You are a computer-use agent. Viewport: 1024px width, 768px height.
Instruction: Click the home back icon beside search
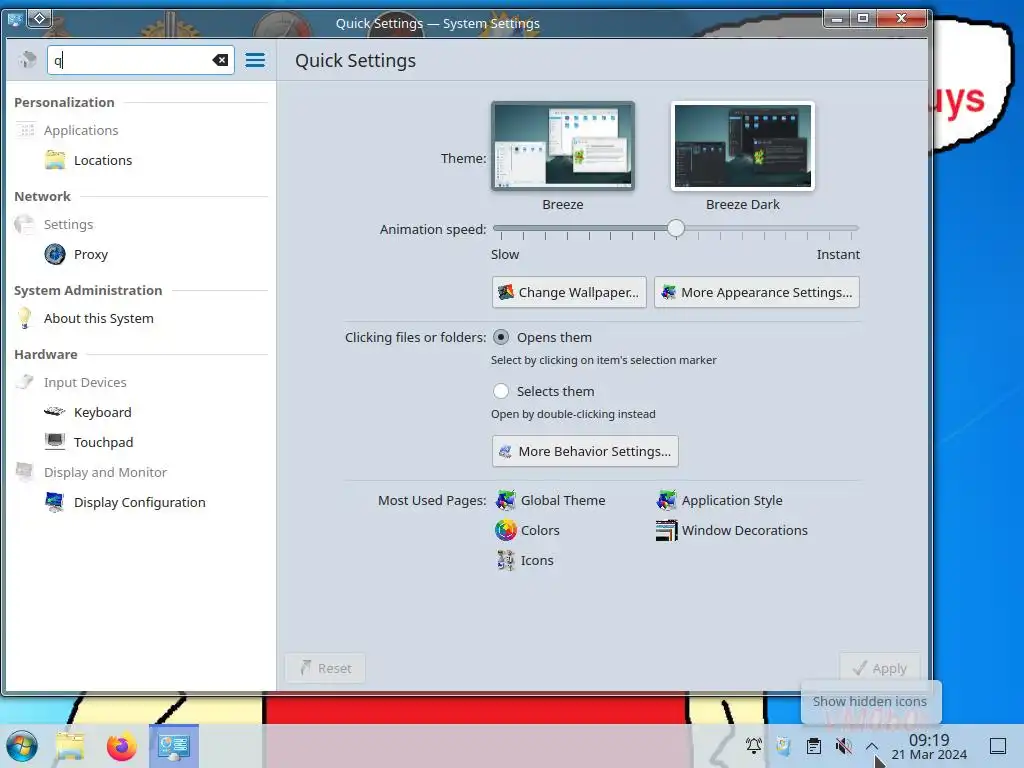27,60
